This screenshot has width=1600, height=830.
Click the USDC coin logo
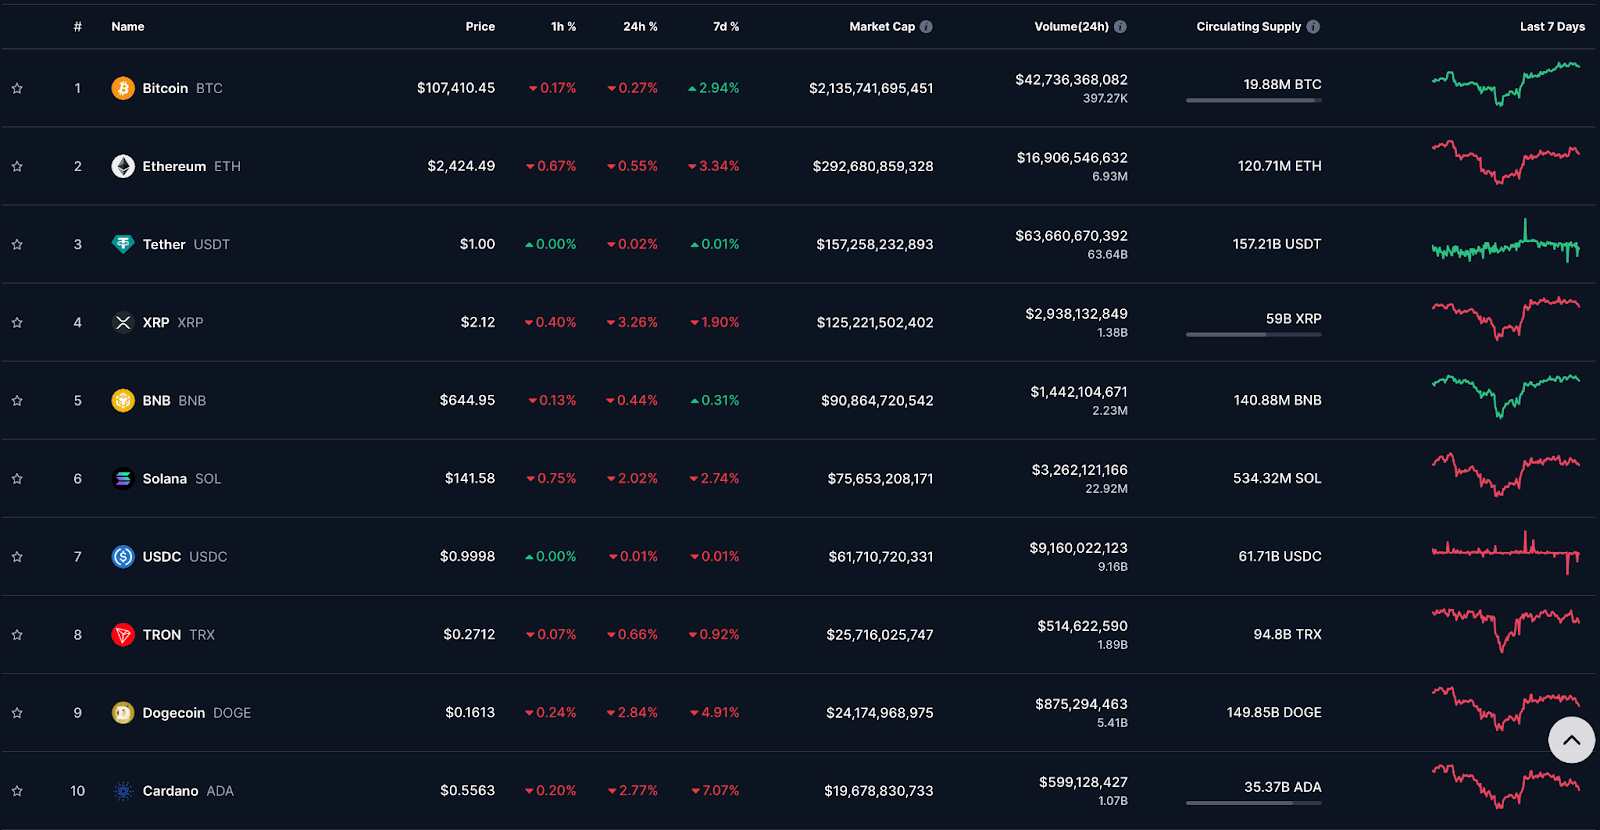(123, 556)
